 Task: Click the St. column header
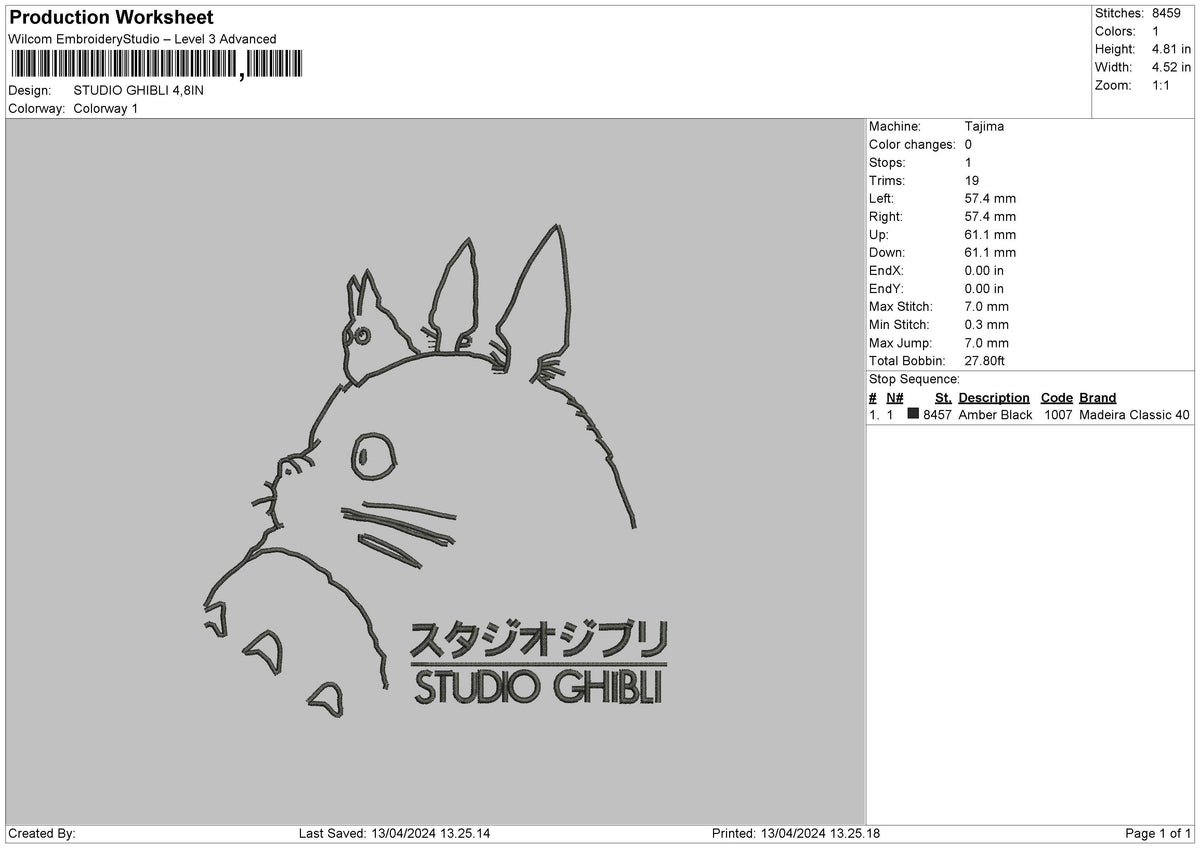click(943, 398)
